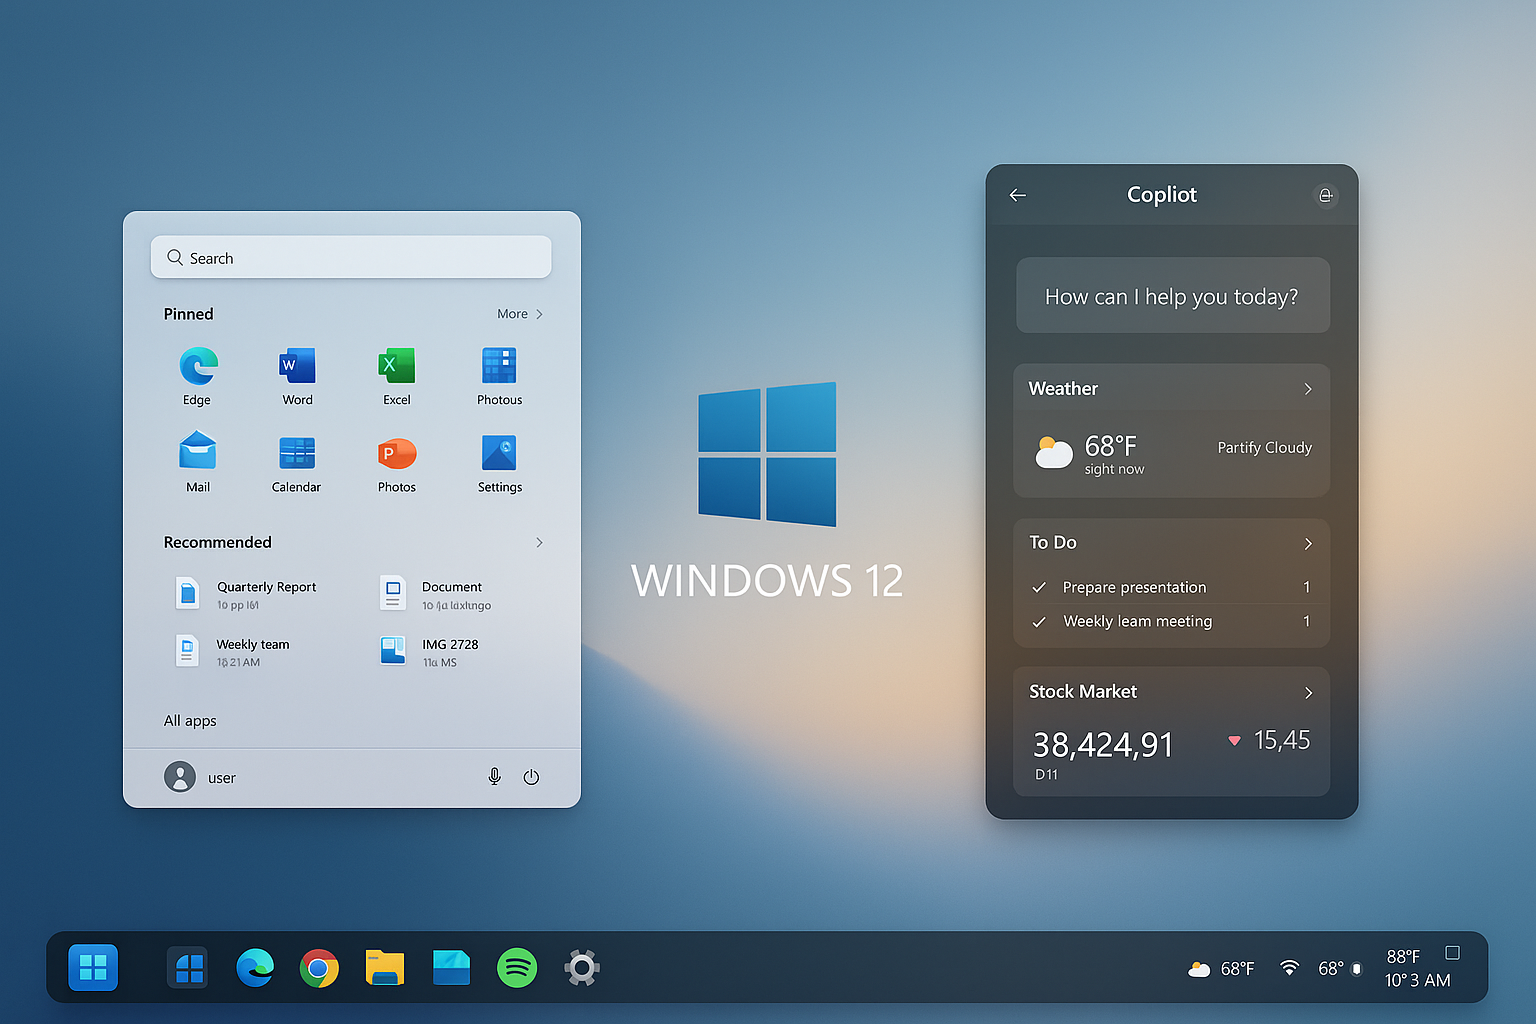1536x1024 pixels.
Task: Open the Weekly team file
Action: point(233,652)
